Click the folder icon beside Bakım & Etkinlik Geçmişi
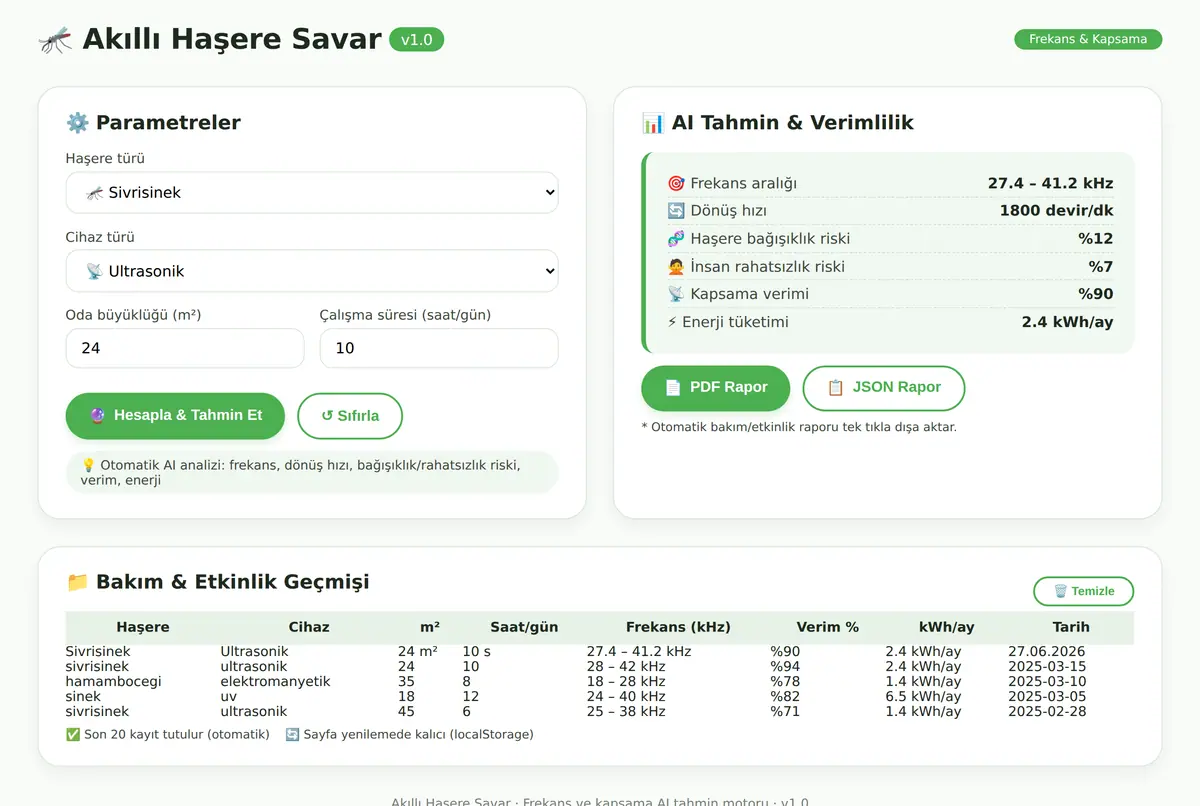The width and height of the screenshot is (1200, 806). coord(77,582)
